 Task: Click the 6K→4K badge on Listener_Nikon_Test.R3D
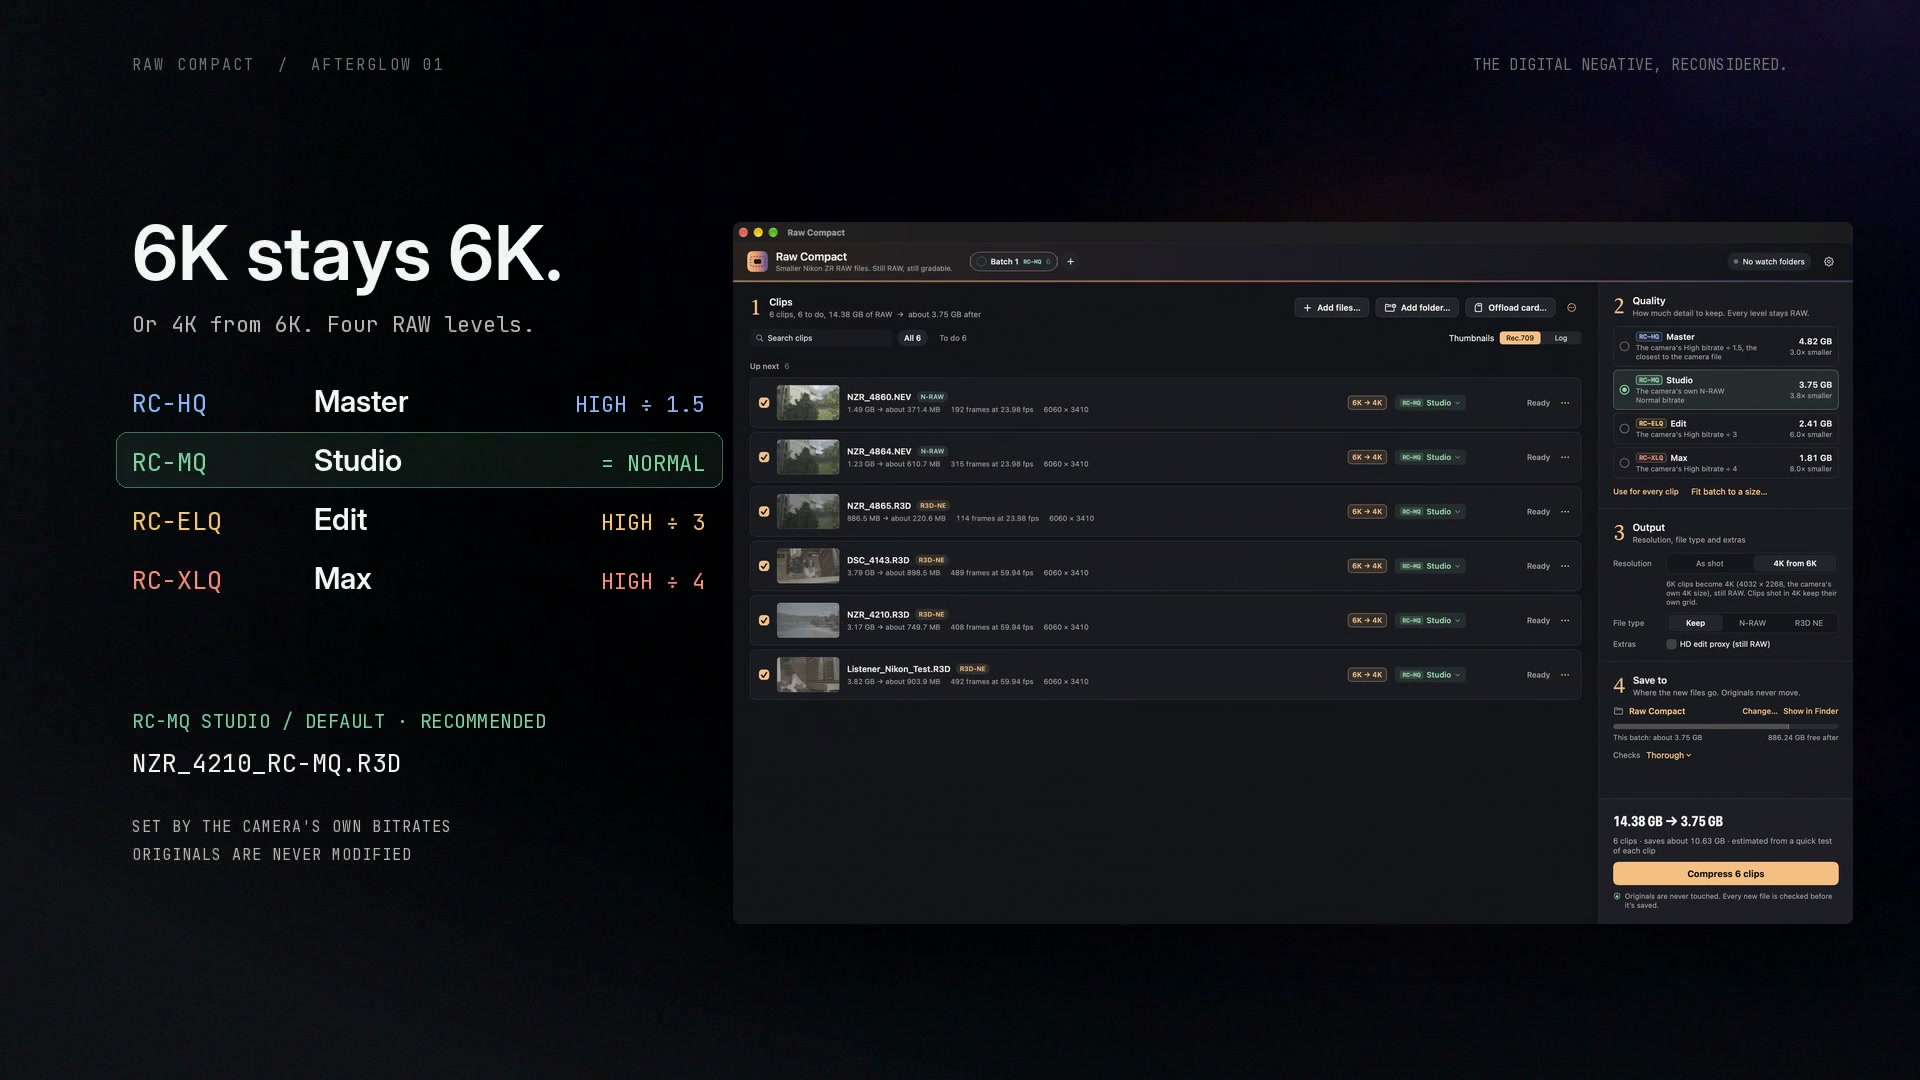tap(1367, 675)
